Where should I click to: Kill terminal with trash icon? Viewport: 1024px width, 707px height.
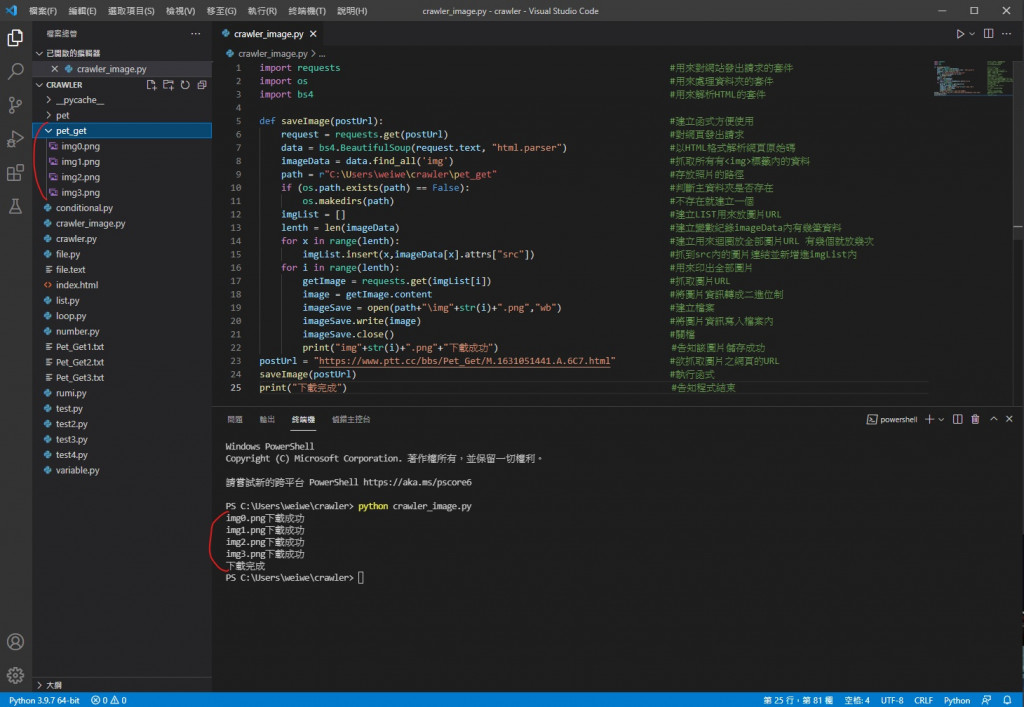[x=975, y=419]
